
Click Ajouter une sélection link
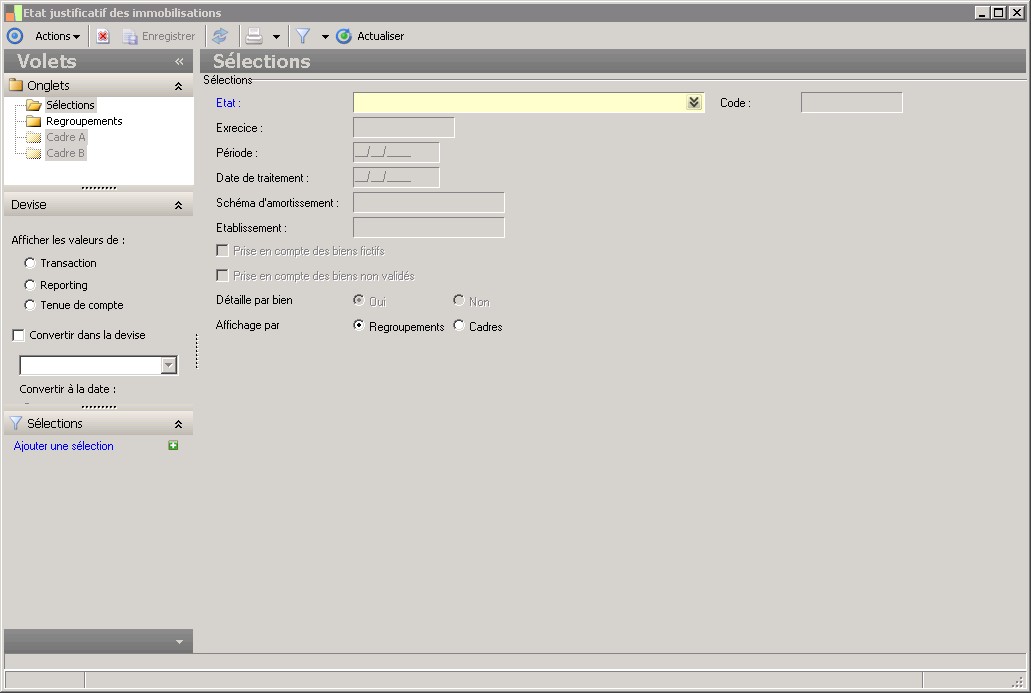(x=64, y=446)
